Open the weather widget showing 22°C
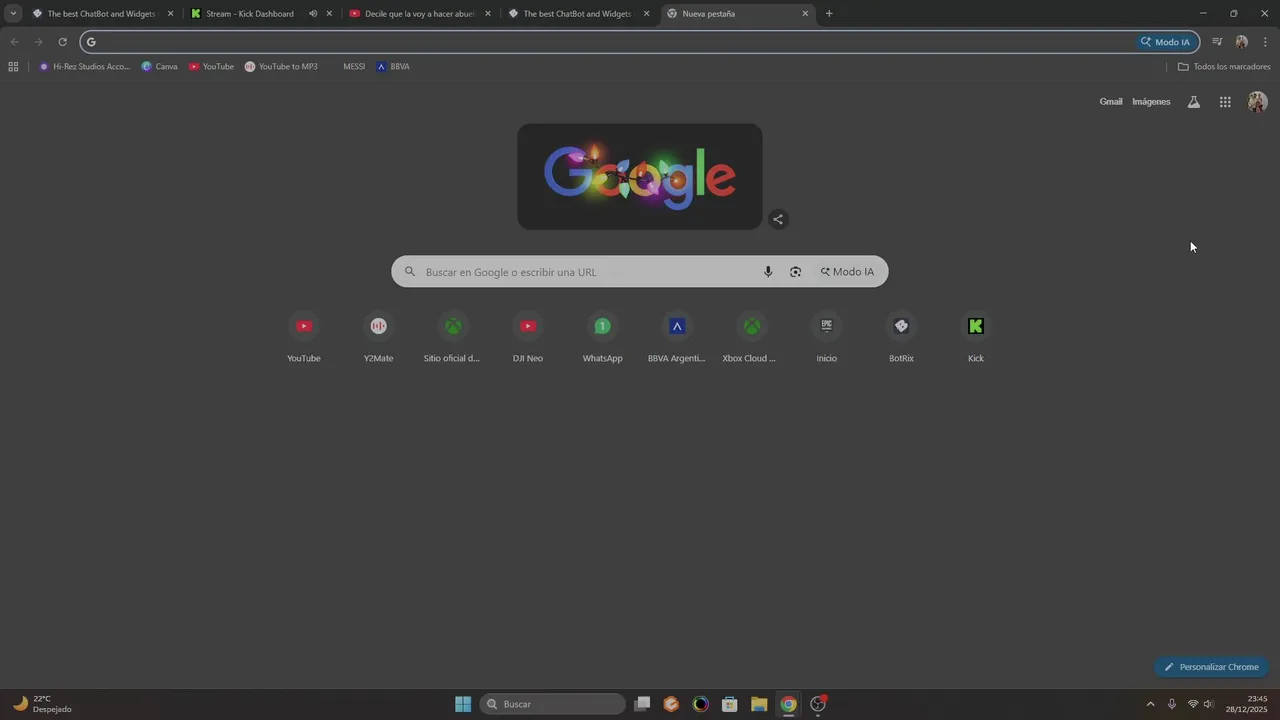The width and height of the screenshot is (1280, 720). click(42, 704)
